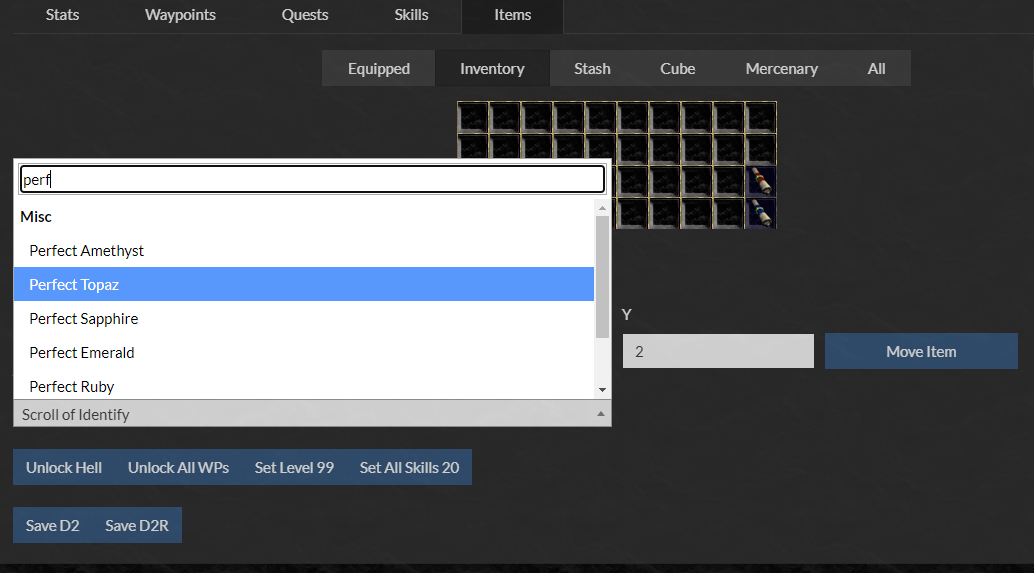Screen dimensions: 1034x573
Task: Show All items view
Action: [876, 69]
